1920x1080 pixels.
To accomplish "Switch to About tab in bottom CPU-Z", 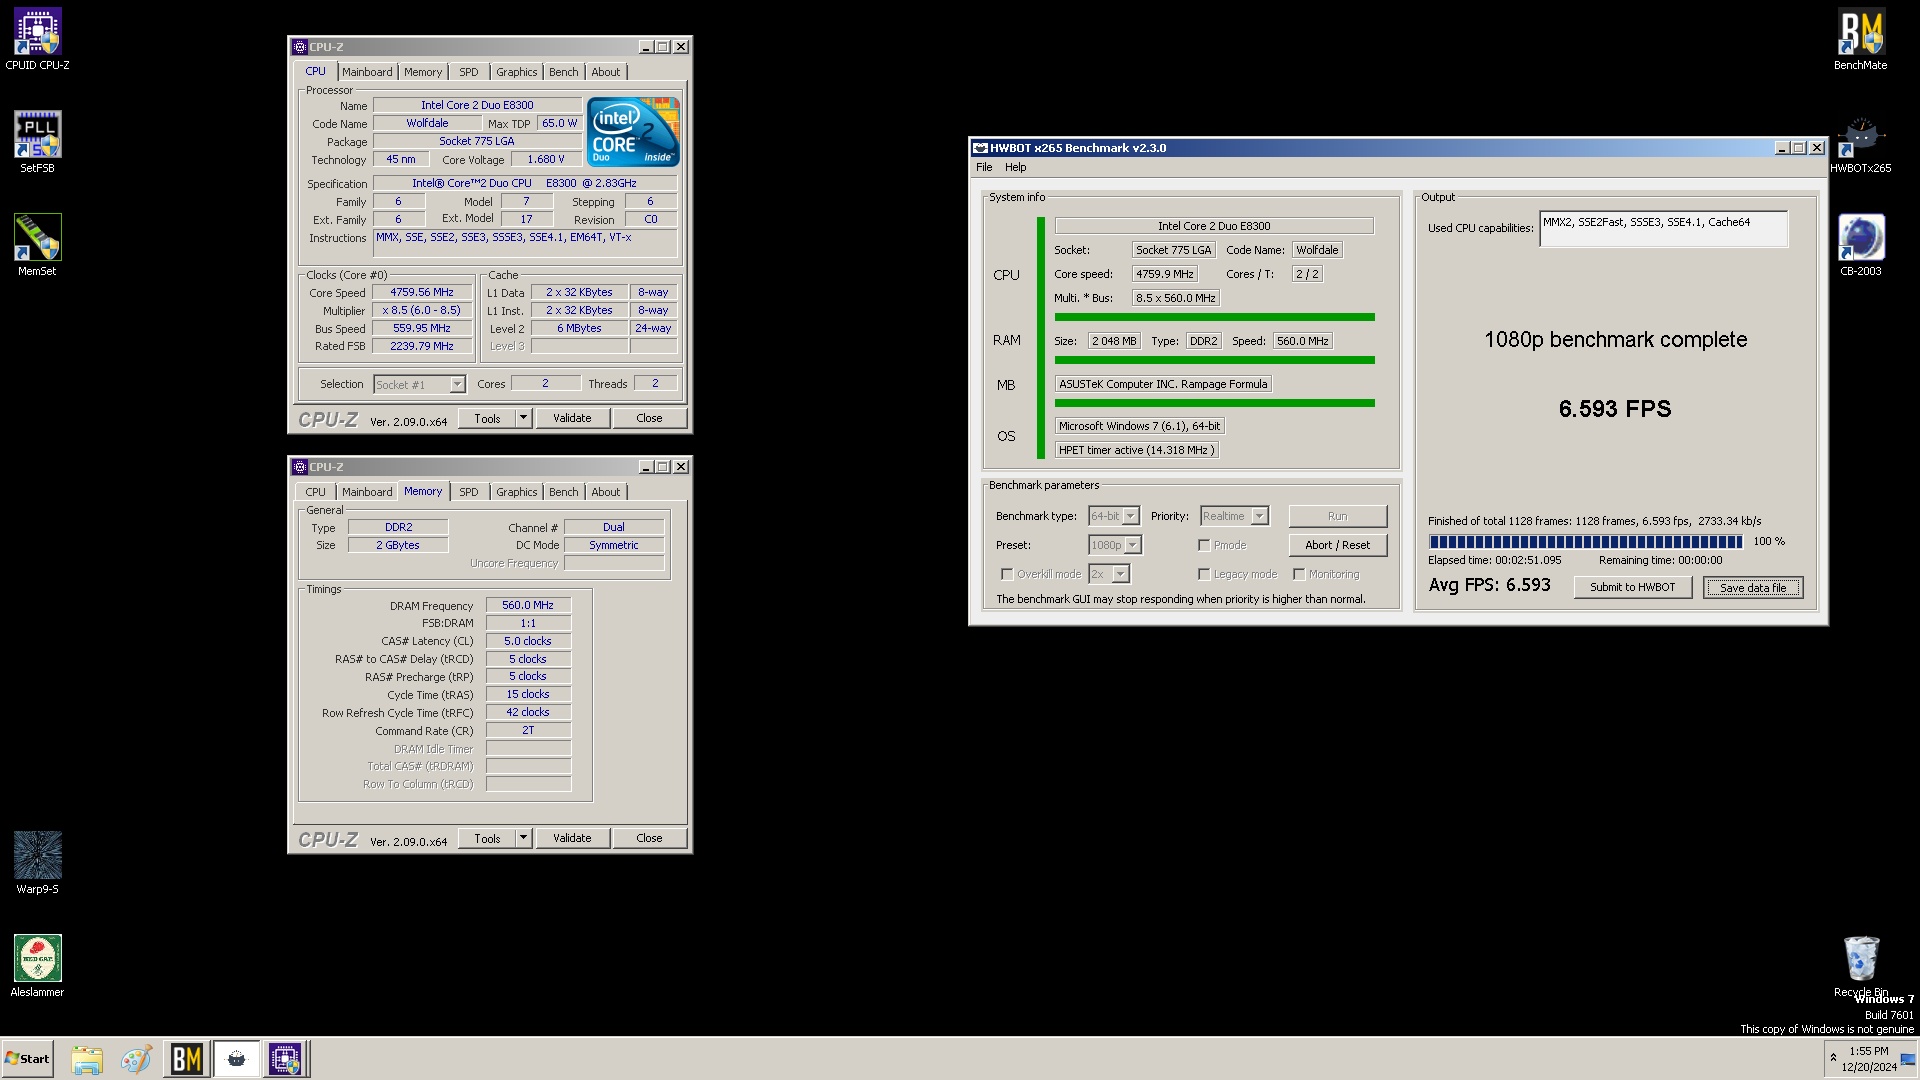I will coord(605,492).
